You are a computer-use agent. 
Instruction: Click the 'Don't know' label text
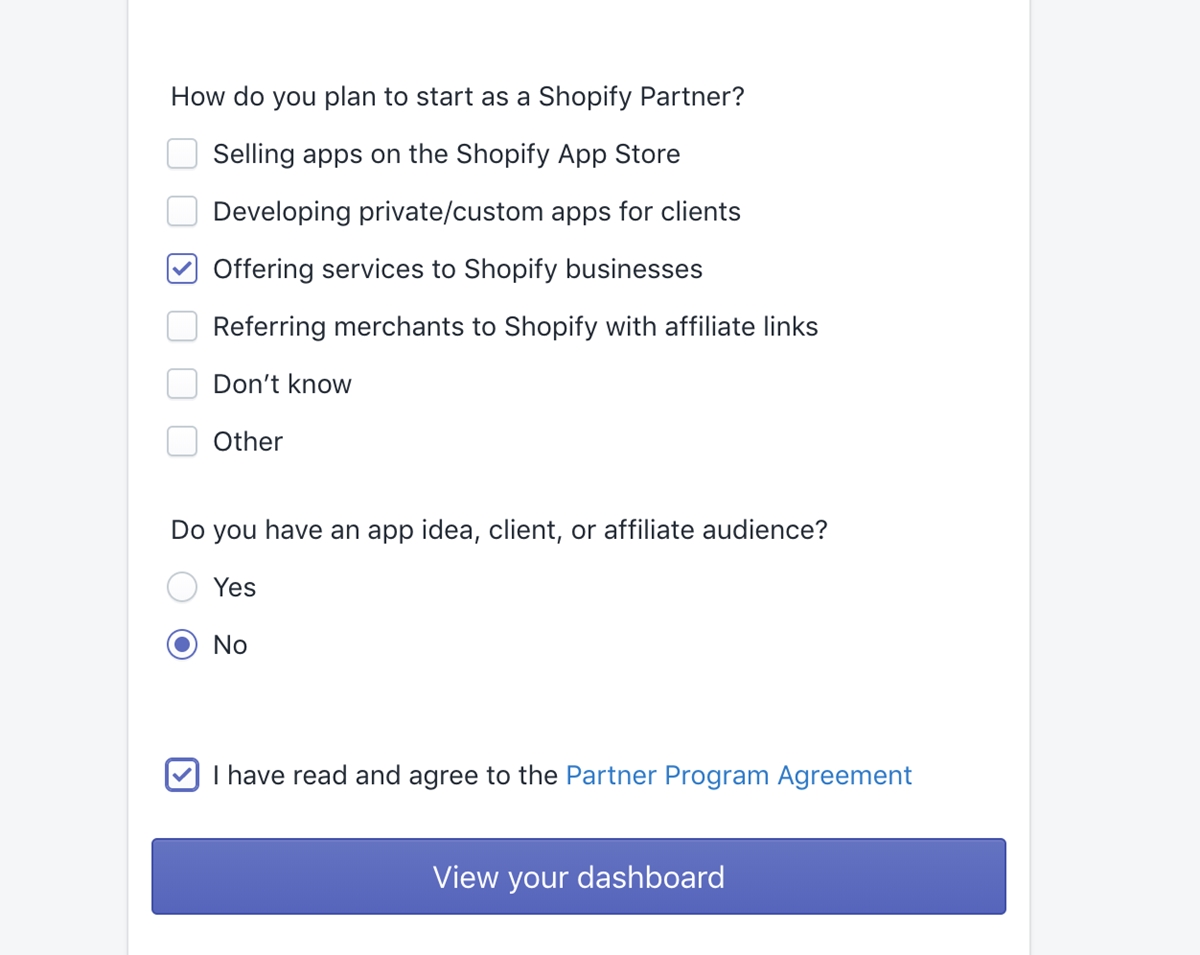point(283,384)
